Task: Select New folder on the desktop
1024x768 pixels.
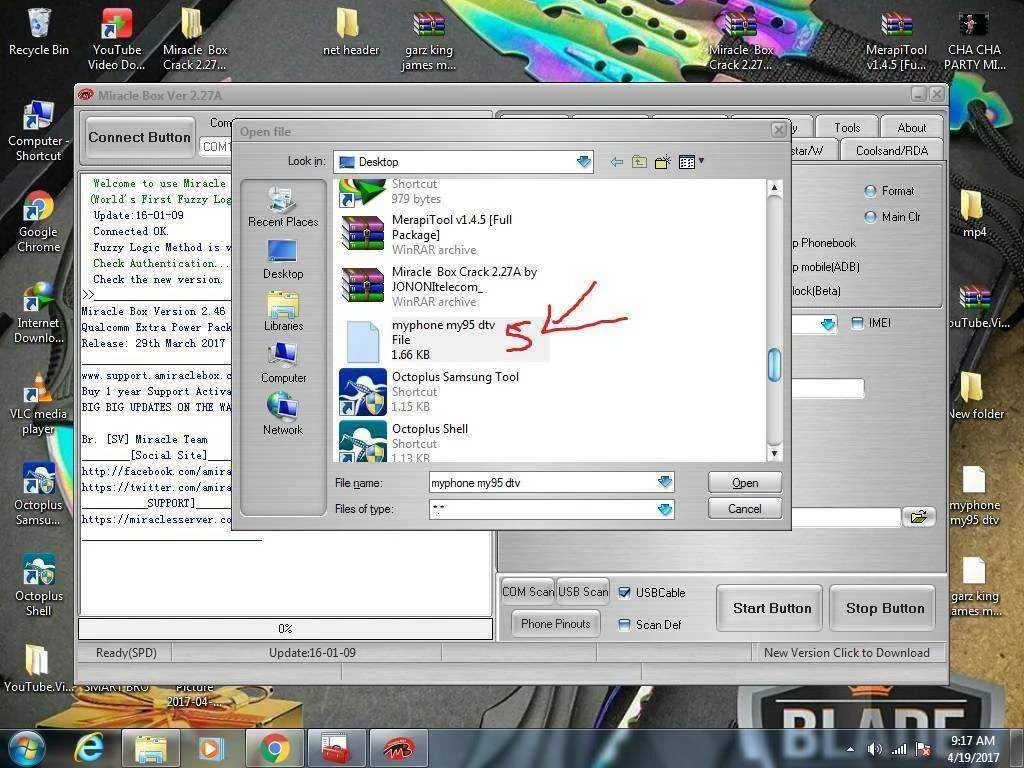Action: pyautogui.click(x=974, y=395)
